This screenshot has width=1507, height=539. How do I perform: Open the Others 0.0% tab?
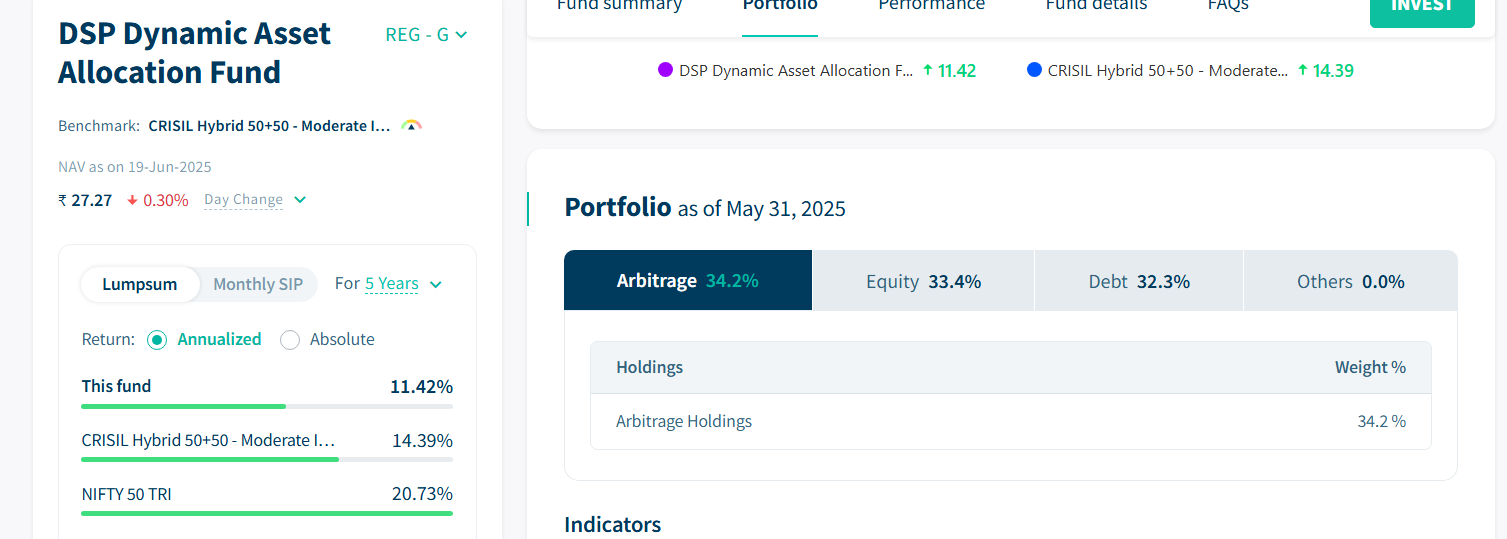coord(1350,281)
